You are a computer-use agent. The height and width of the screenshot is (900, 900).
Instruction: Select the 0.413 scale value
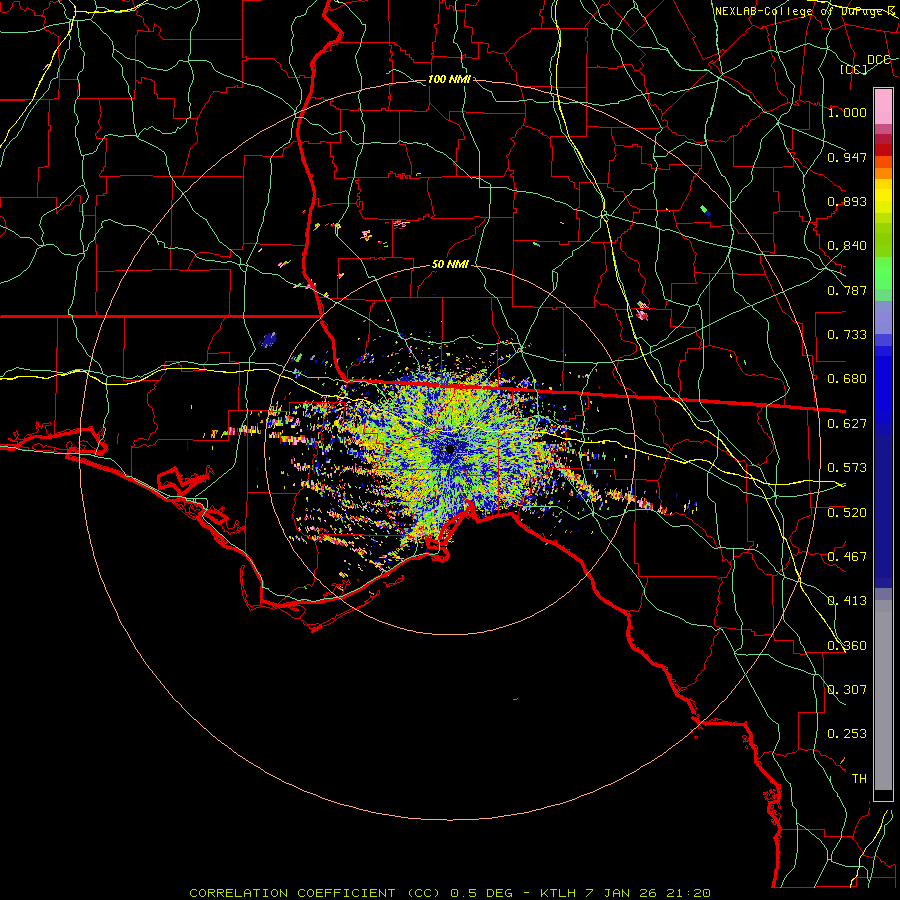(x=847, y=601)
